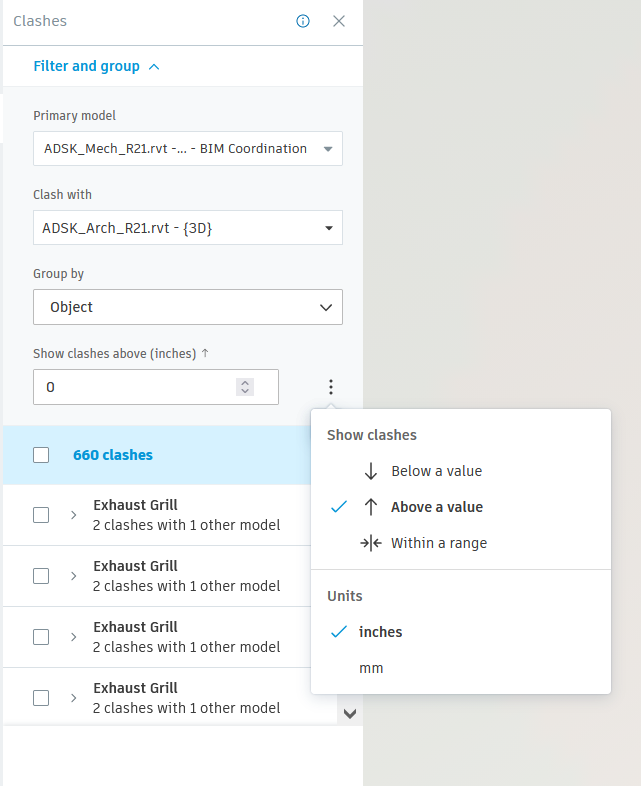
Task: Open the three-dot clash filter options menu
Action: (331, 387)
